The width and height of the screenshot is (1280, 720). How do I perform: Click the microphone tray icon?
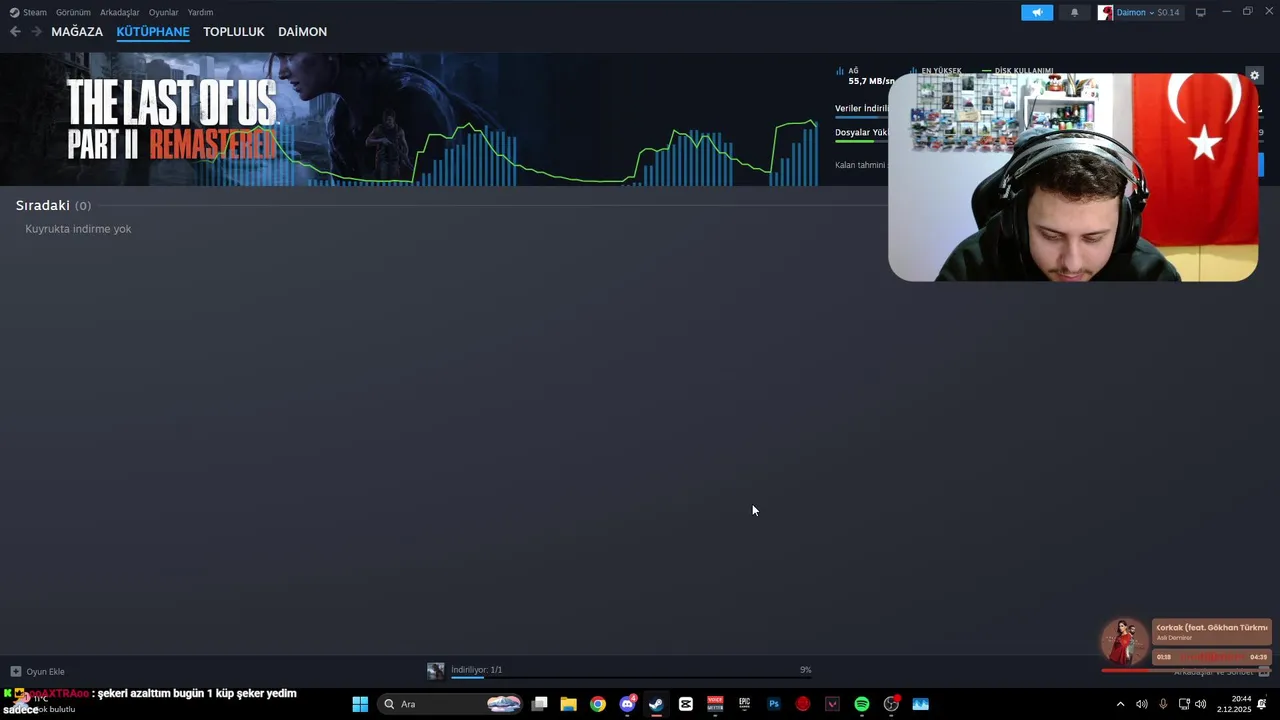point(1163,704)
